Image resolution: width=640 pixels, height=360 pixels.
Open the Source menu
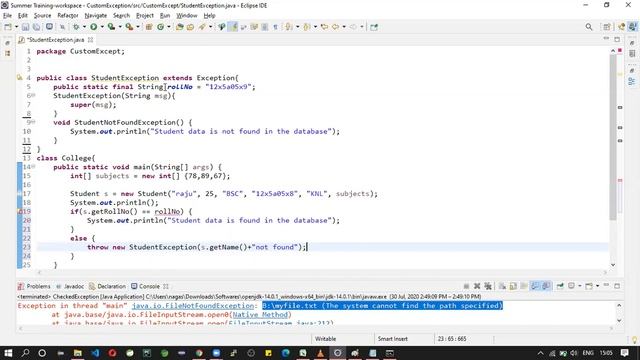point(42,16)
